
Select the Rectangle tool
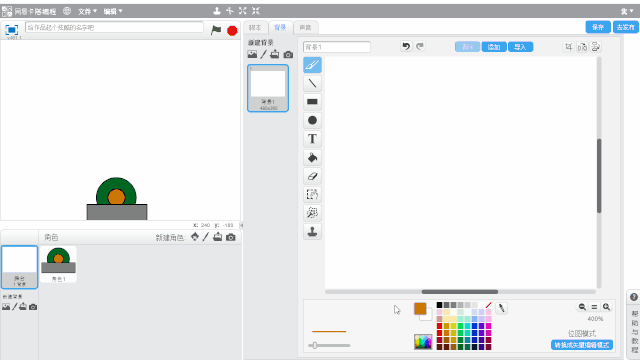[312, 102]
